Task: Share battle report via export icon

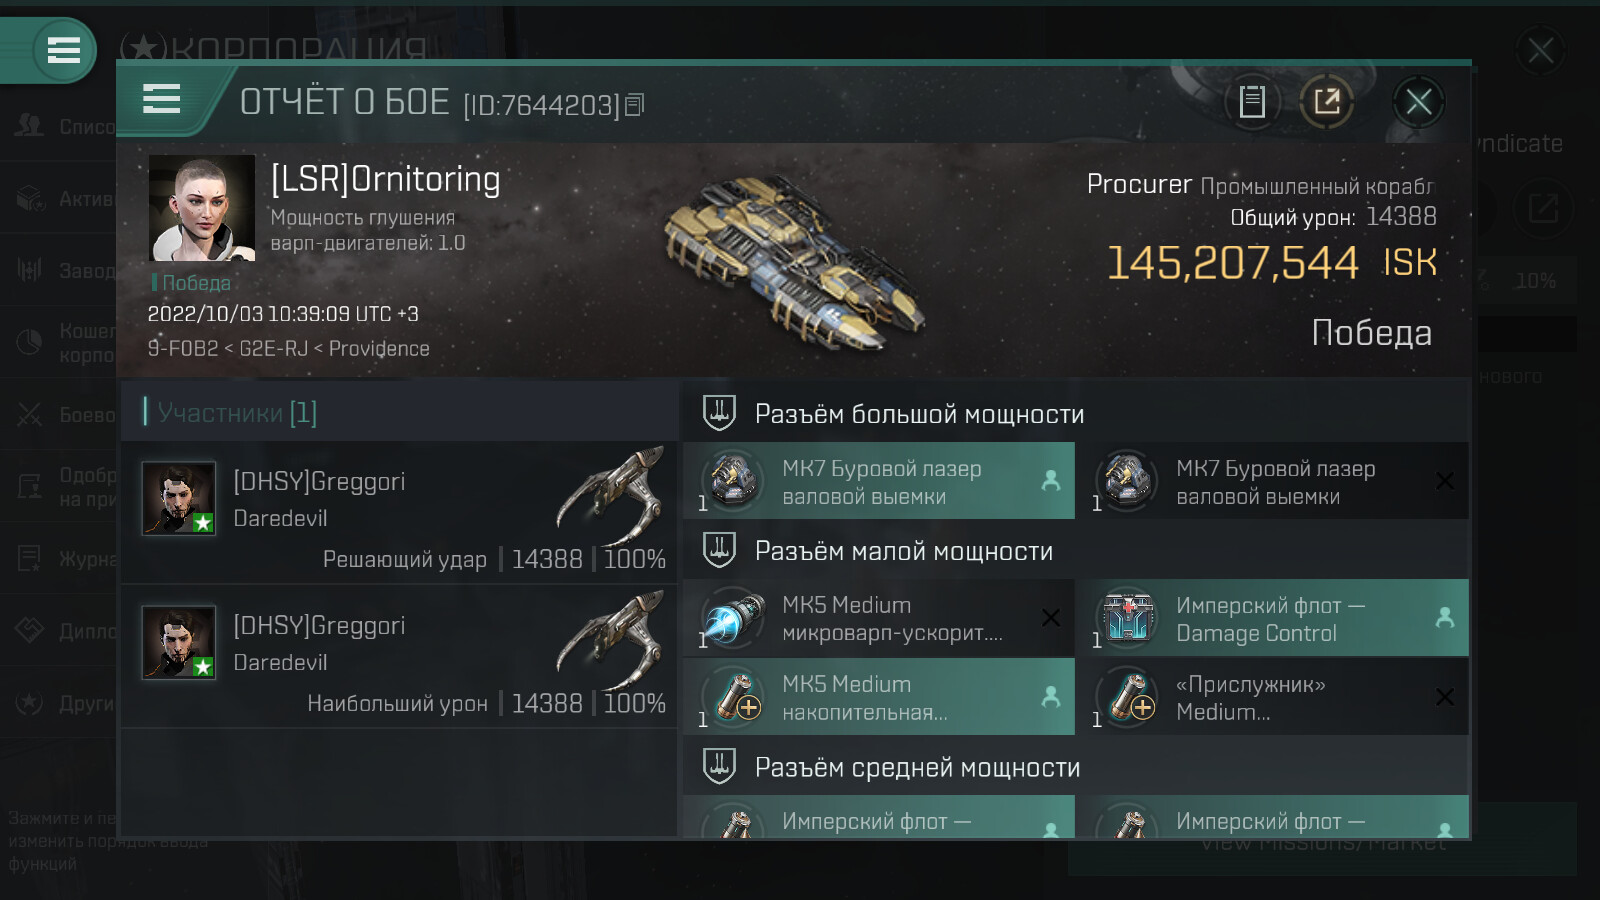Action: (x=1327, y=101)
